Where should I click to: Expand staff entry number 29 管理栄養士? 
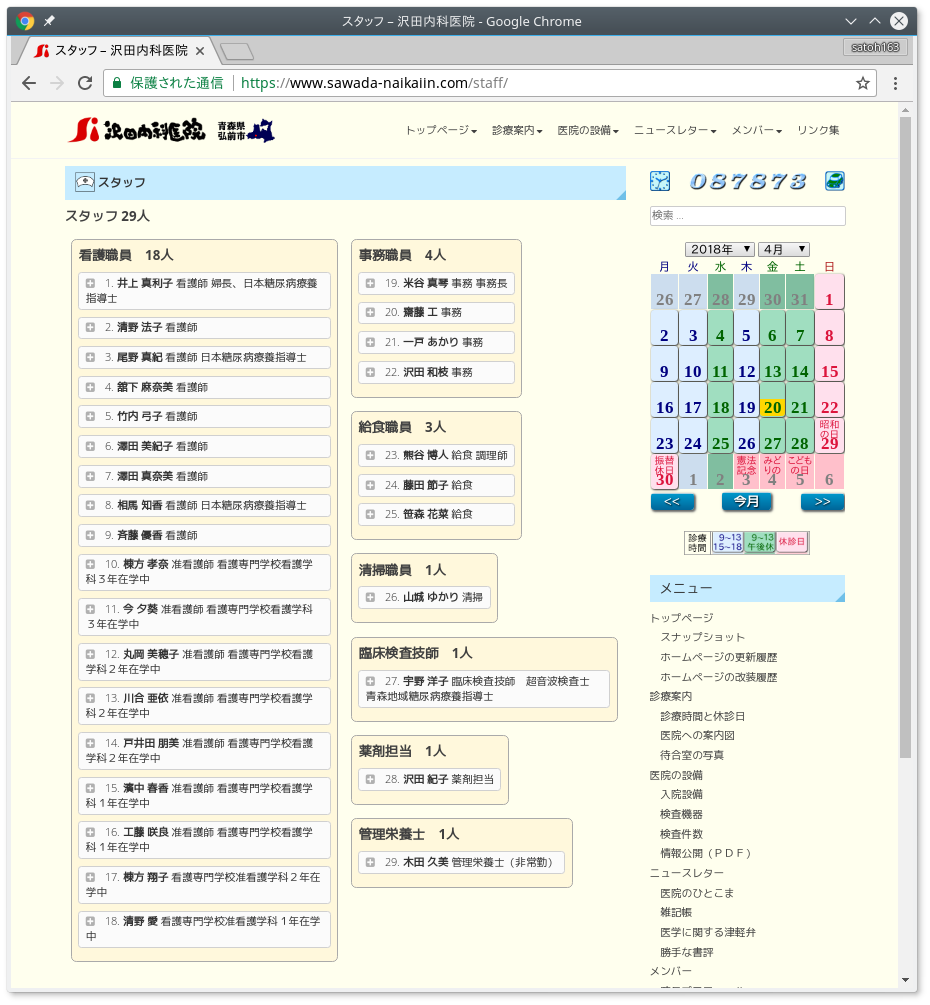370,863
